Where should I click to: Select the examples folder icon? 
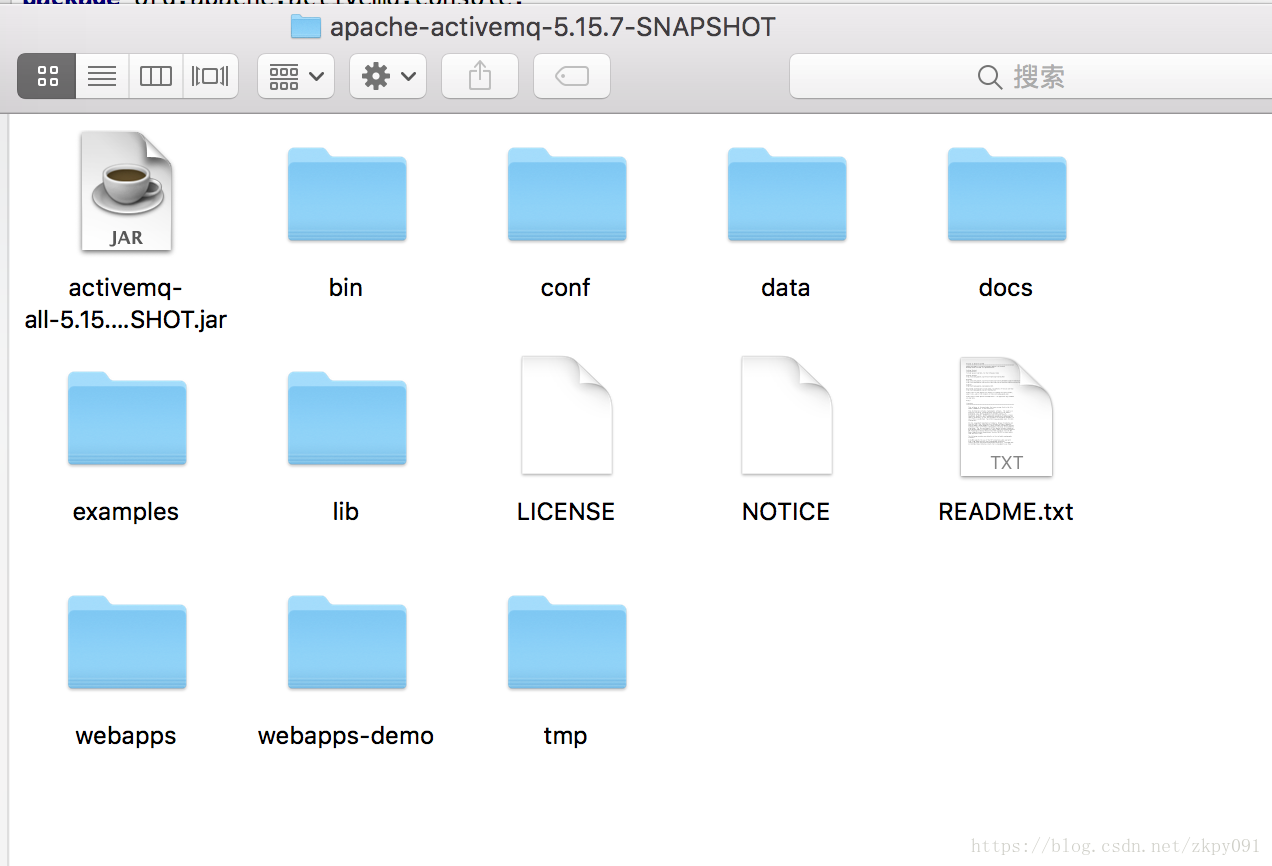pos(127,418)
